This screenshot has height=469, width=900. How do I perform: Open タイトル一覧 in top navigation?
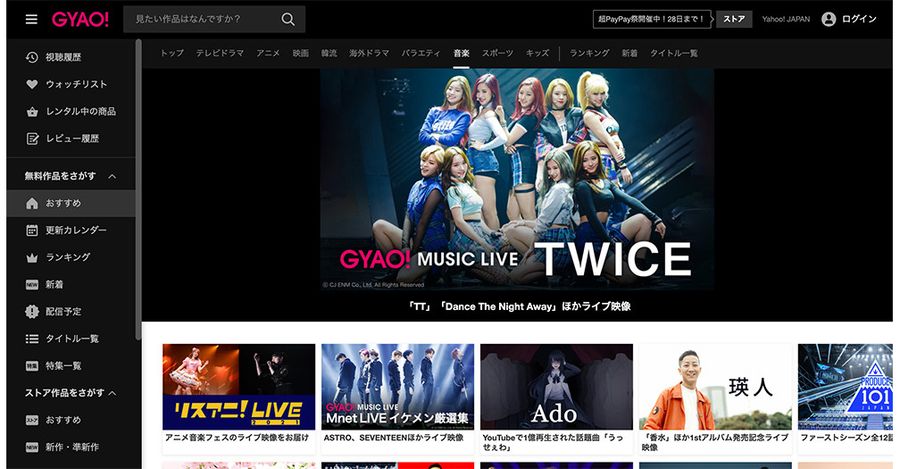pos(674,53)
